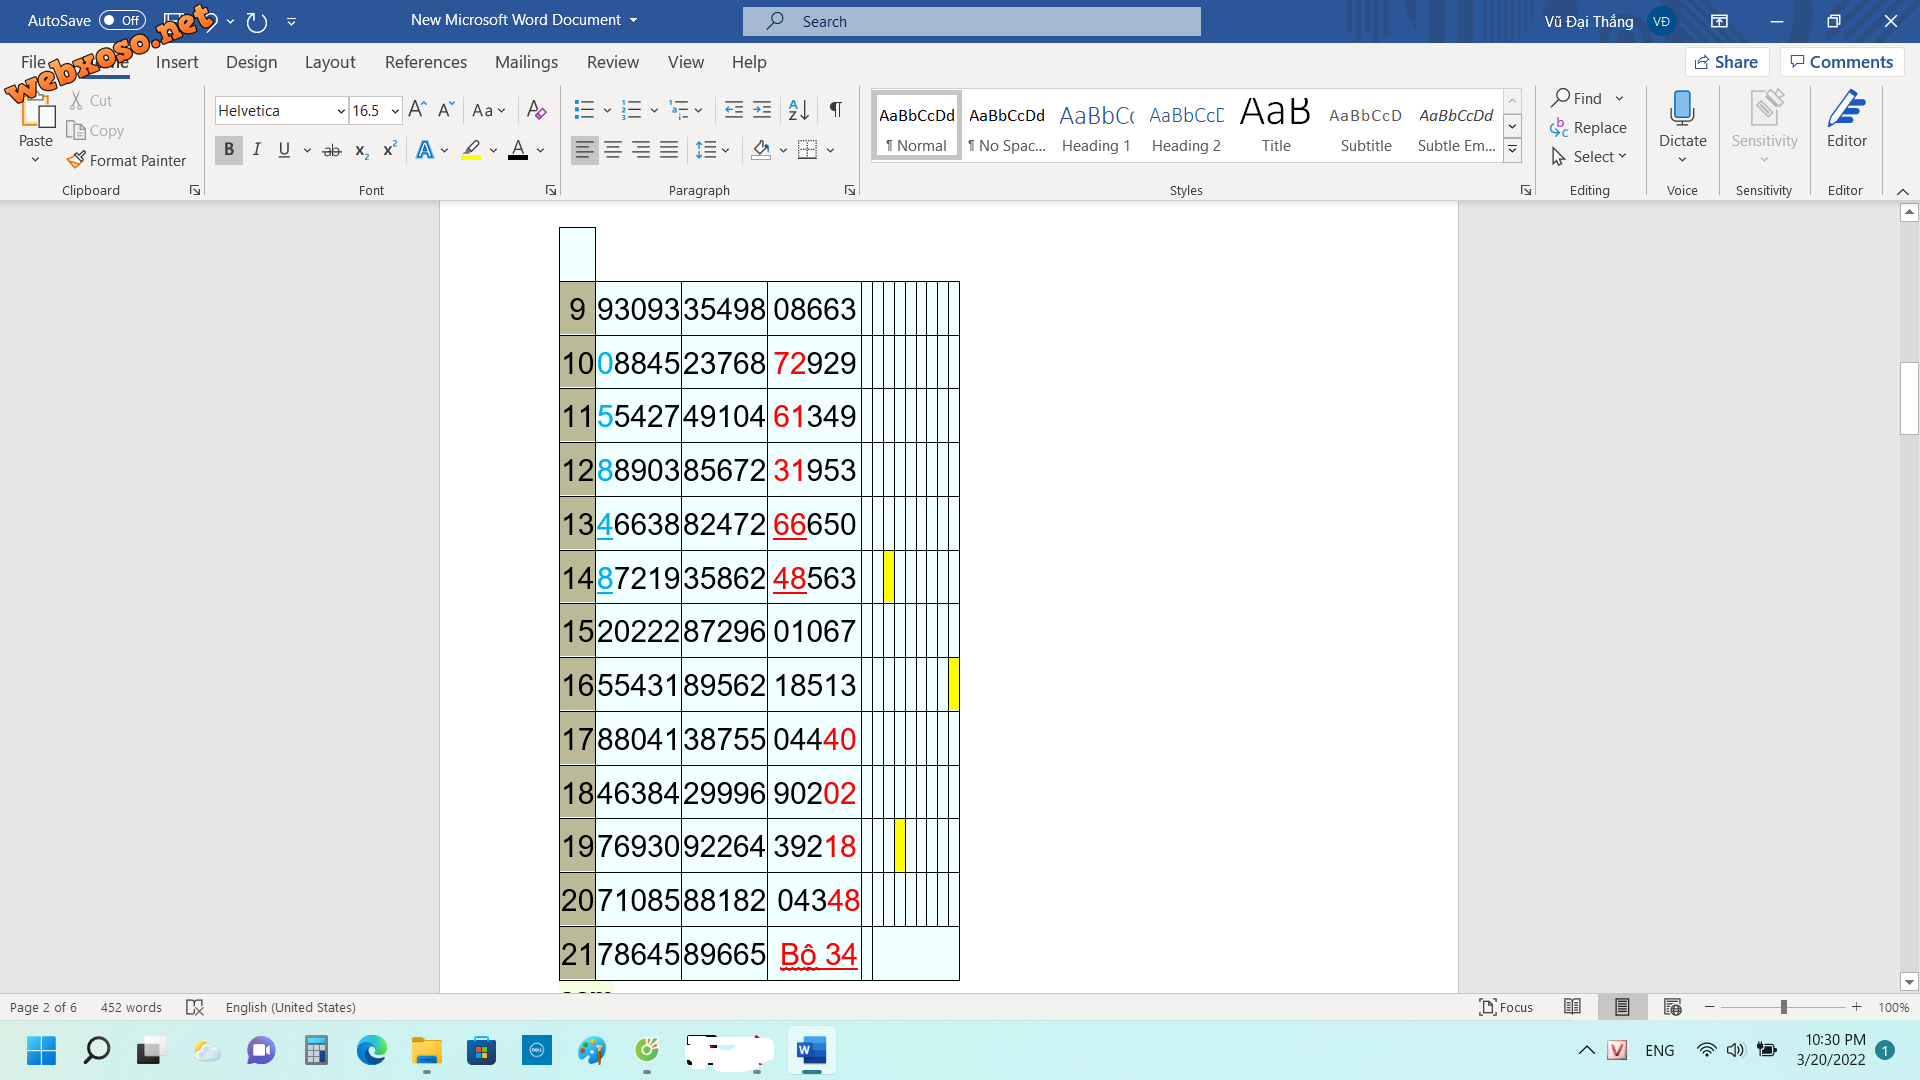Open Ribbon Display Options

[1719, 21]
